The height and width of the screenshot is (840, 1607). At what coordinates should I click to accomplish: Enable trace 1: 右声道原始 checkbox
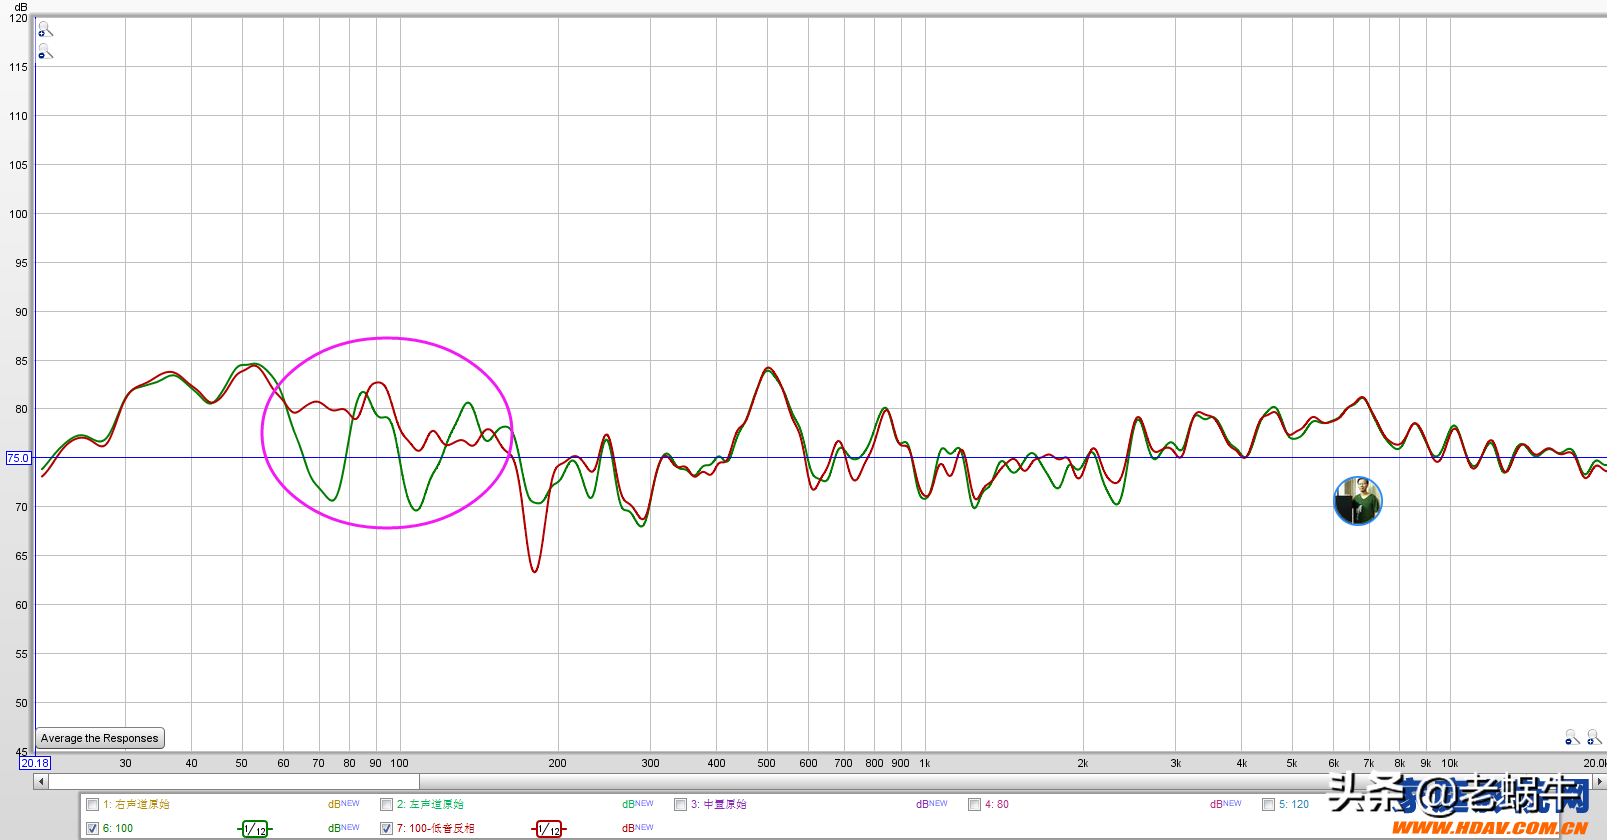pos(93,804)
